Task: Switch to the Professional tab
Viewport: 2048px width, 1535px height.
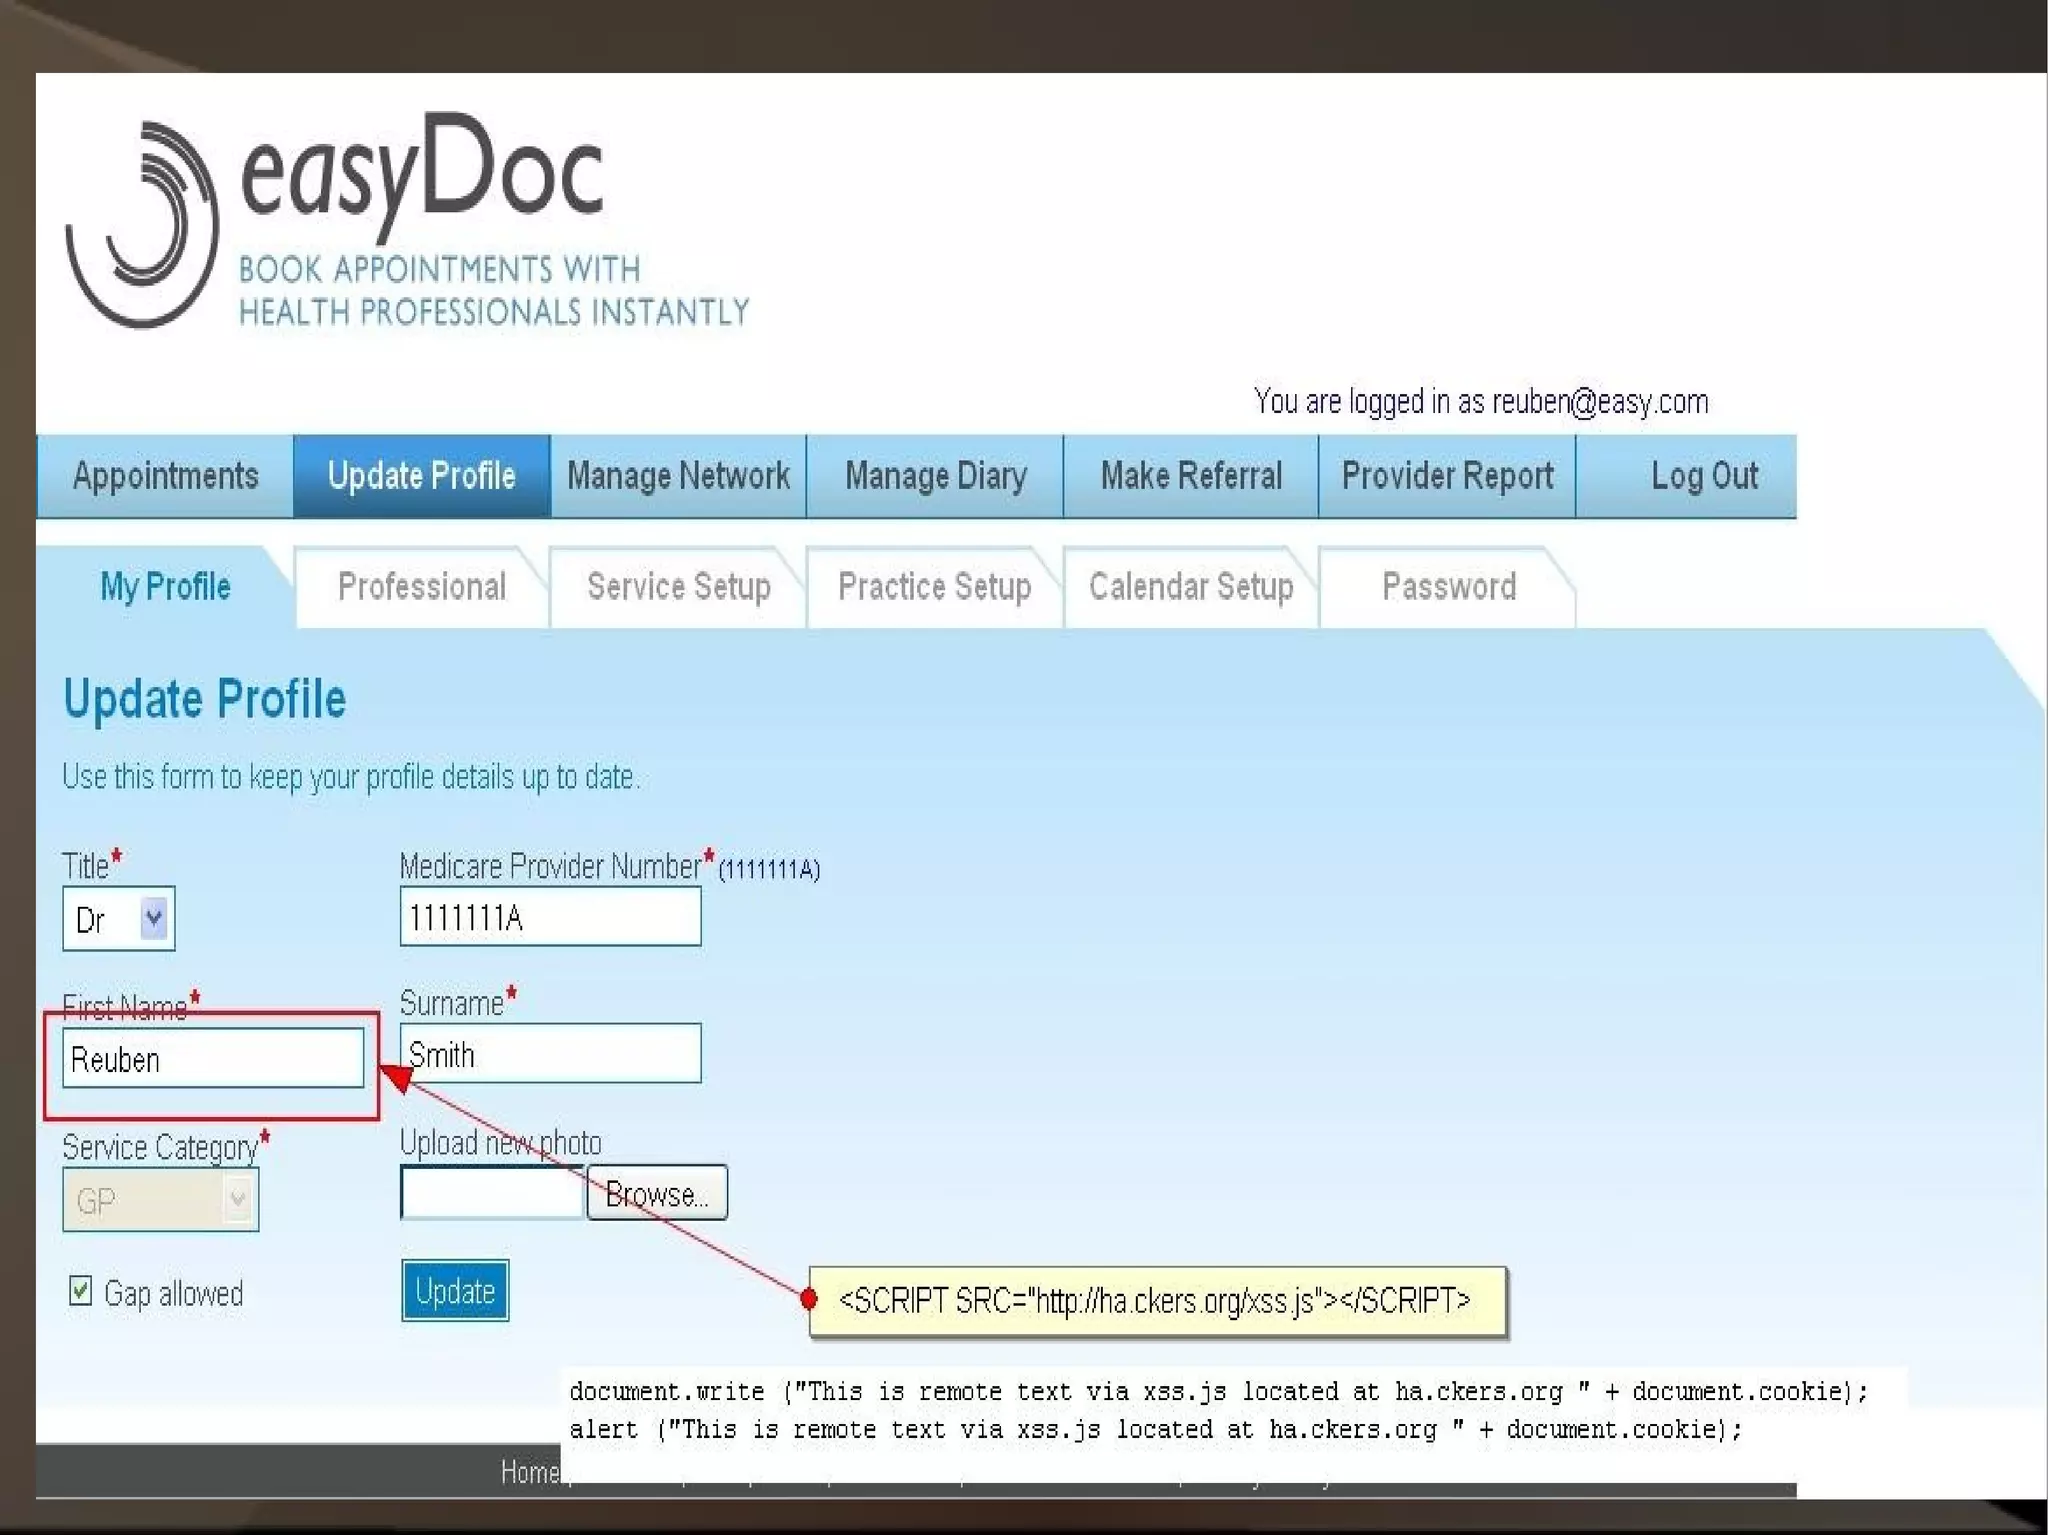Action: coord(421,587)
